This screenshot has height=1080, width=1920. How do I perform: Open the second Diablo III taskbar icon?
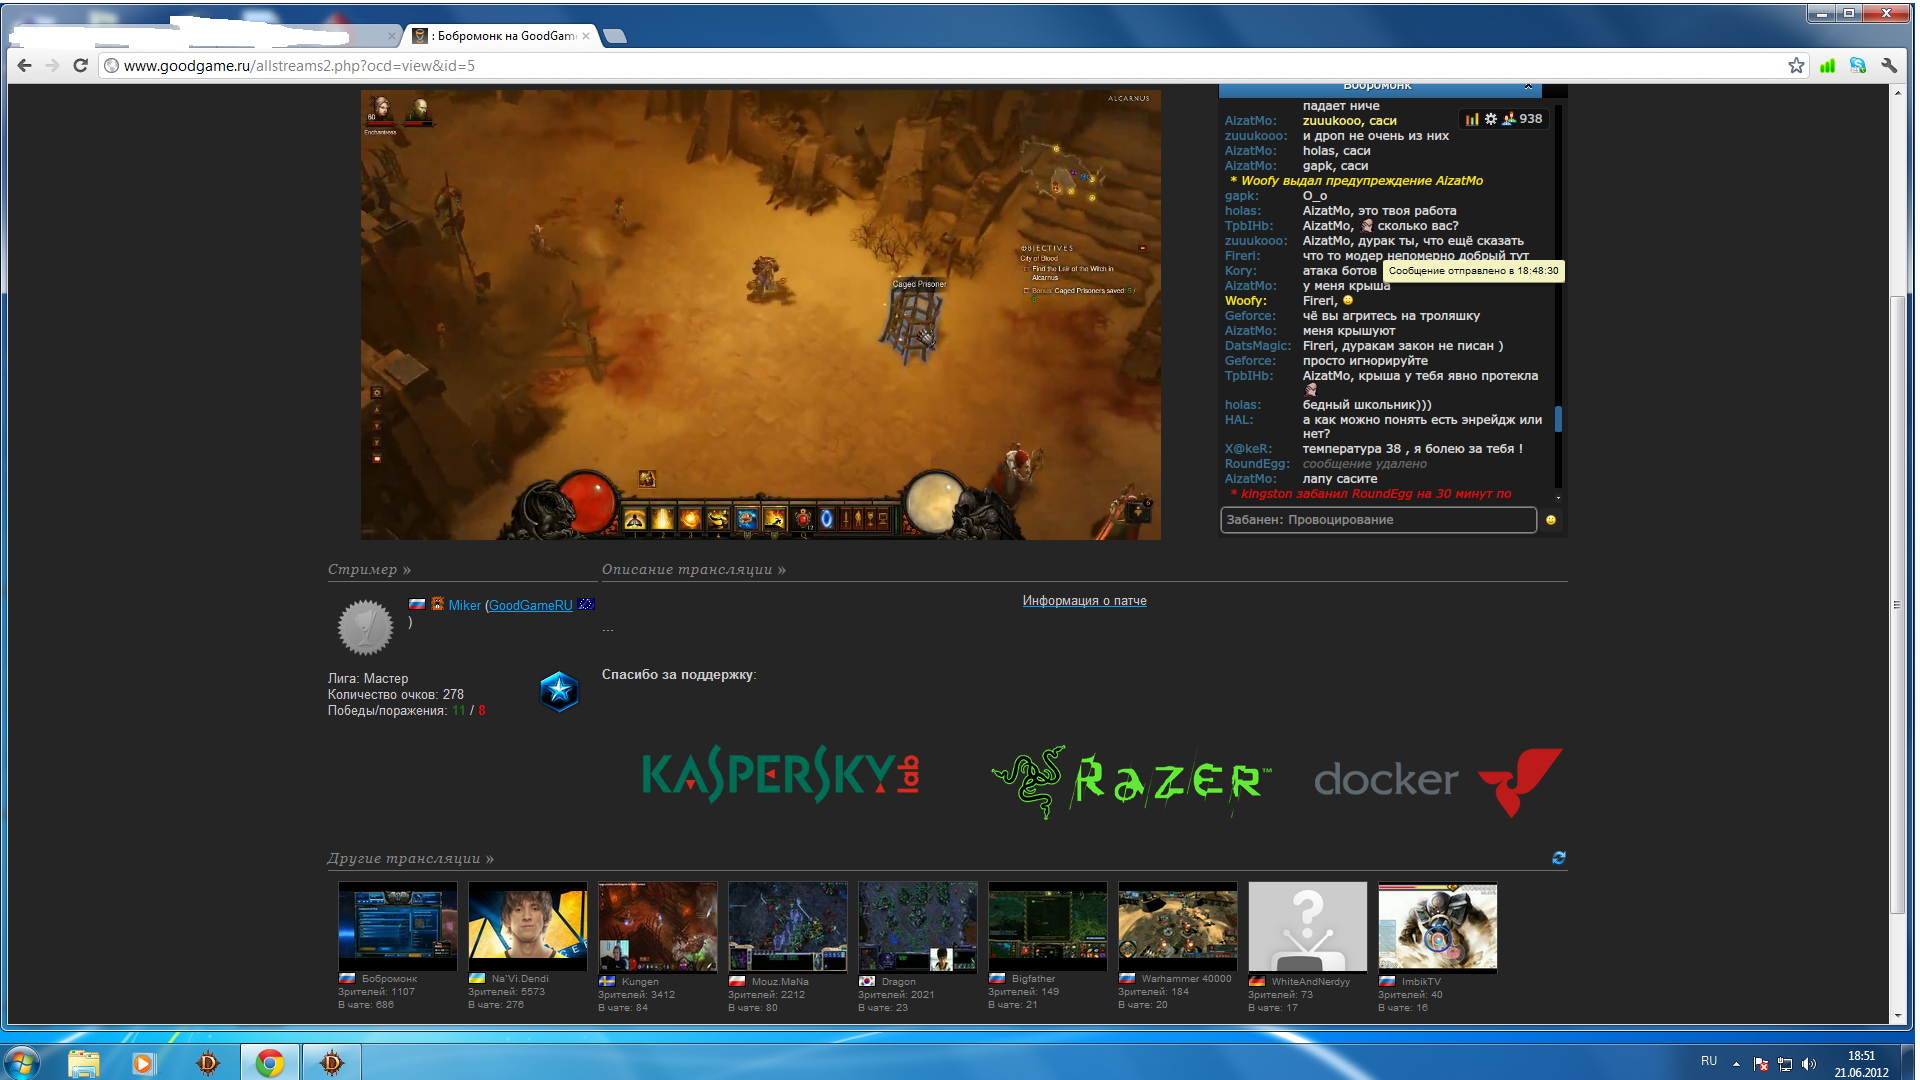pos(331,1063)
